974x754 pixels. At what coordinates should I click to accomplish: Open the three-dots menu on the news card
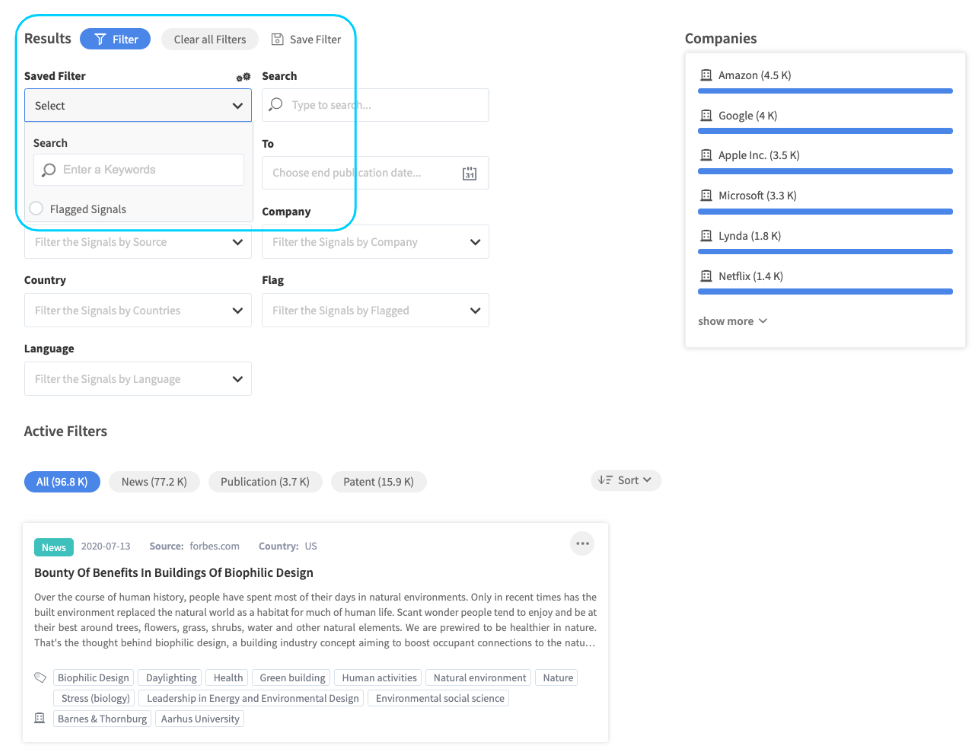582,544
